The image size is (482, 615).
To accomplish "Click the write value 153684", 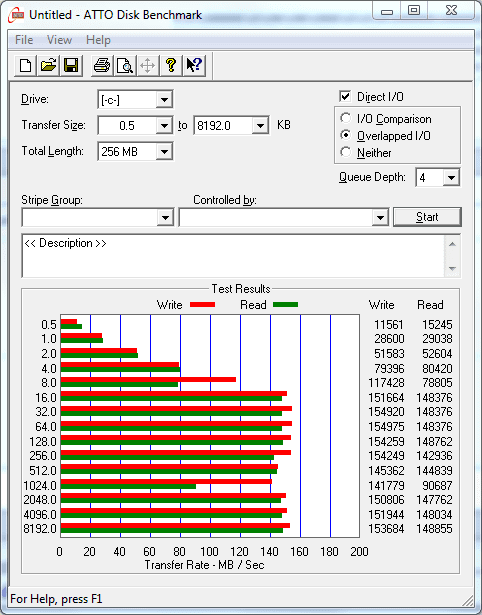I will (386, 528).
